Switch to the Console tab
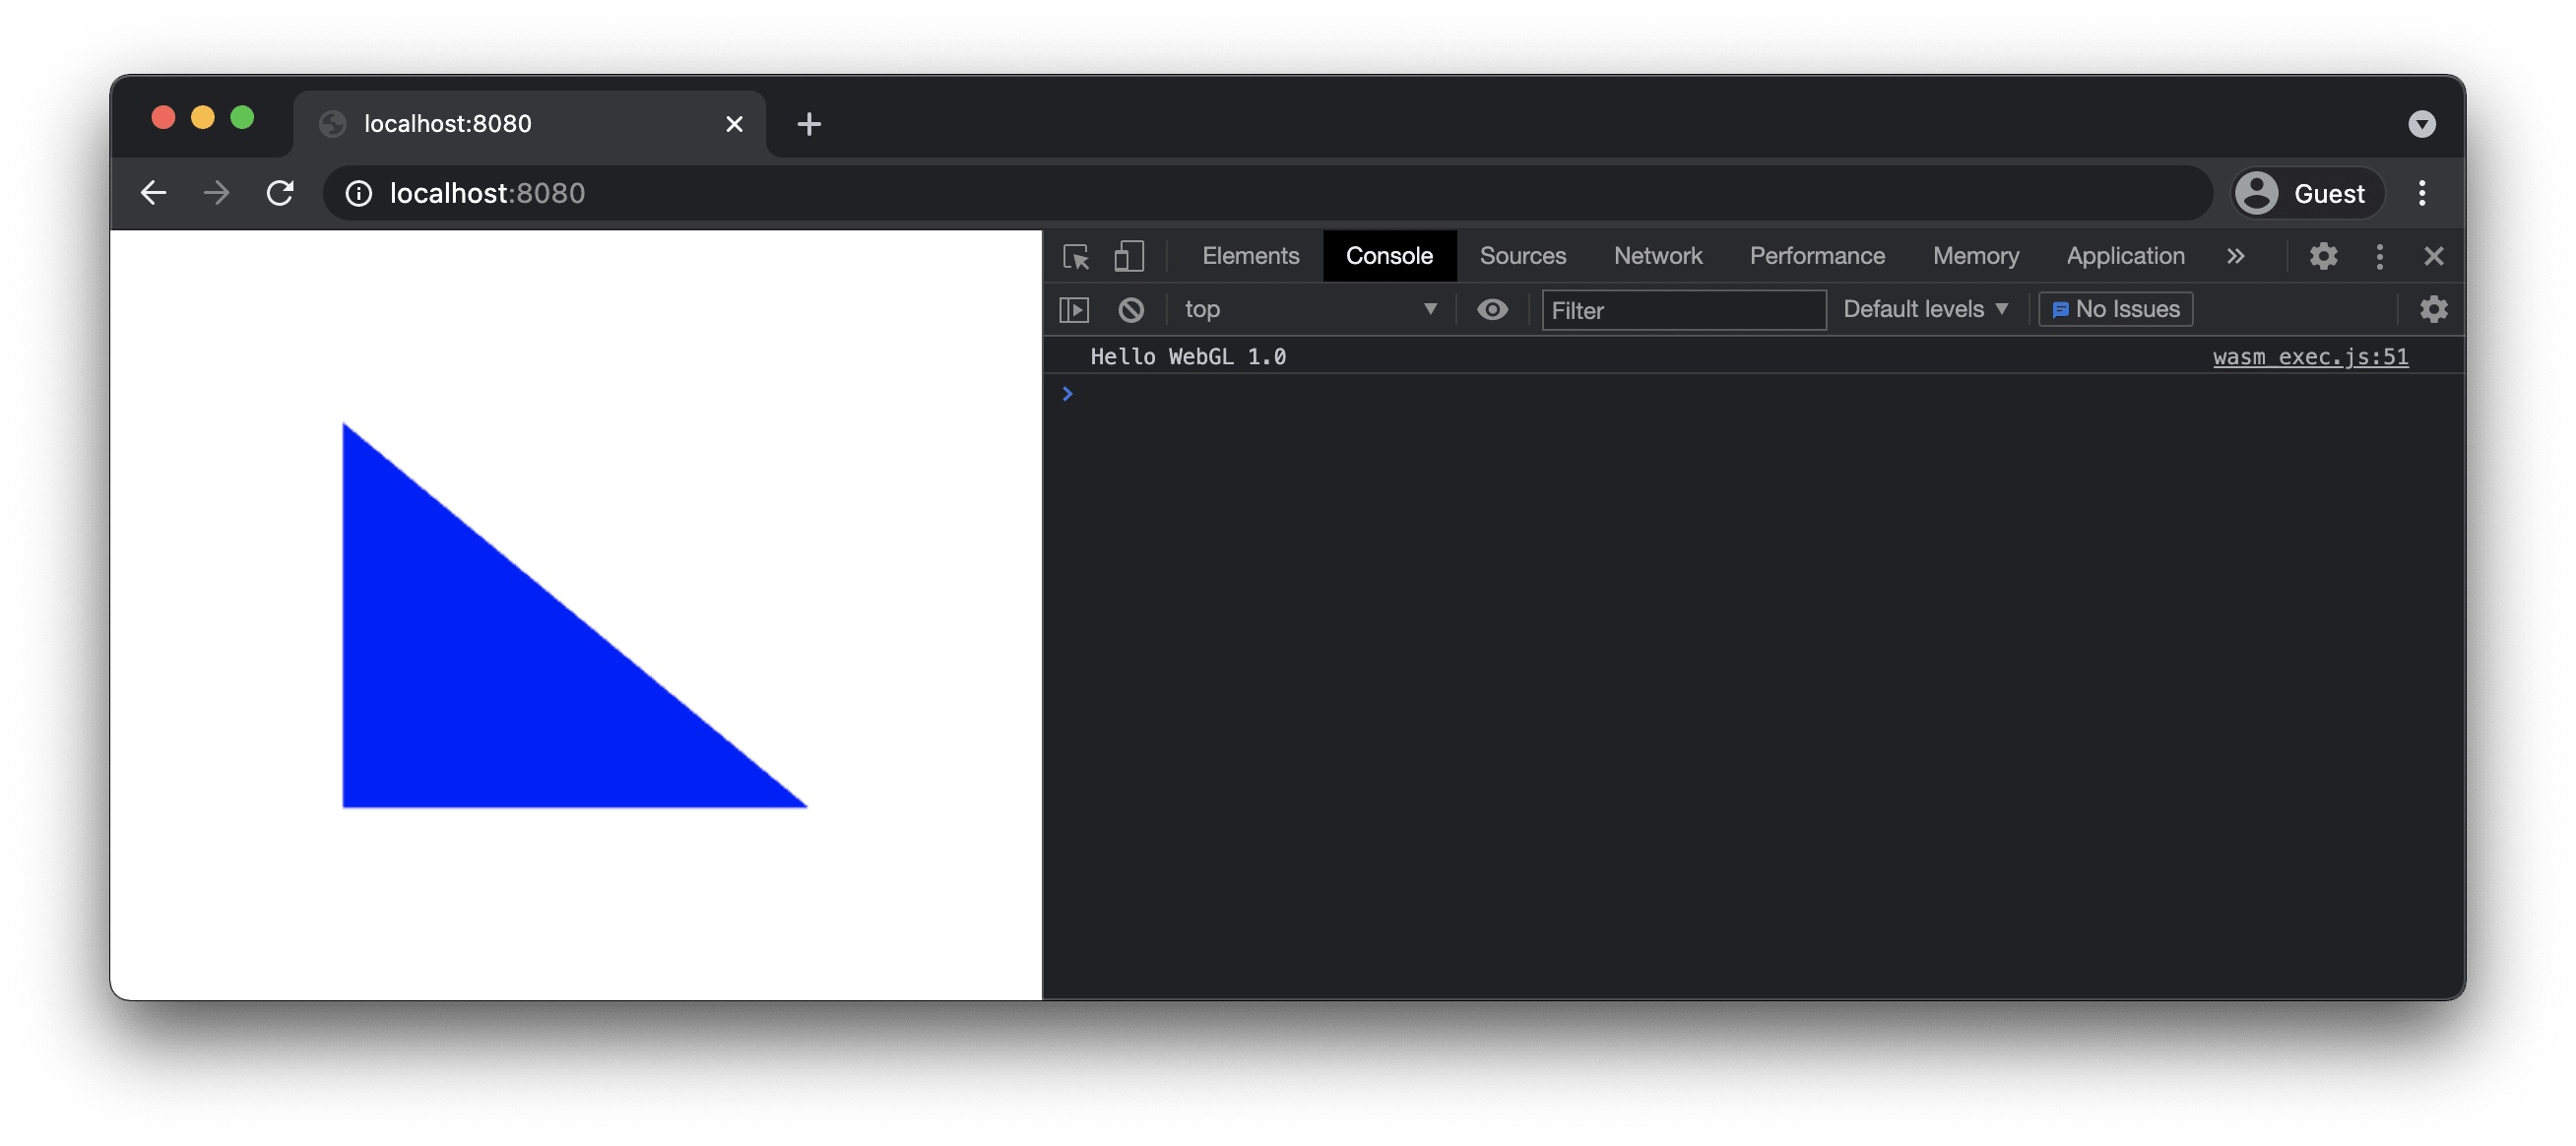 tap(1389, 256)
